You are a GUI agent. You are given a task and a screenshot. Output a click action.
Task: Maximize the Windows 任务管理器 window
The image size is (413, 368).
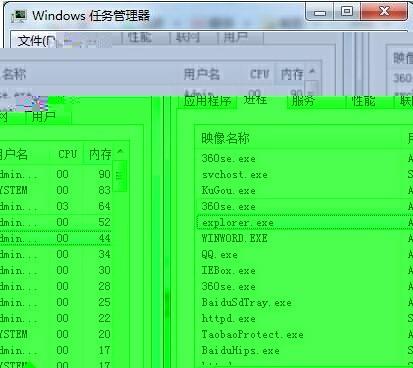(347, 12)
